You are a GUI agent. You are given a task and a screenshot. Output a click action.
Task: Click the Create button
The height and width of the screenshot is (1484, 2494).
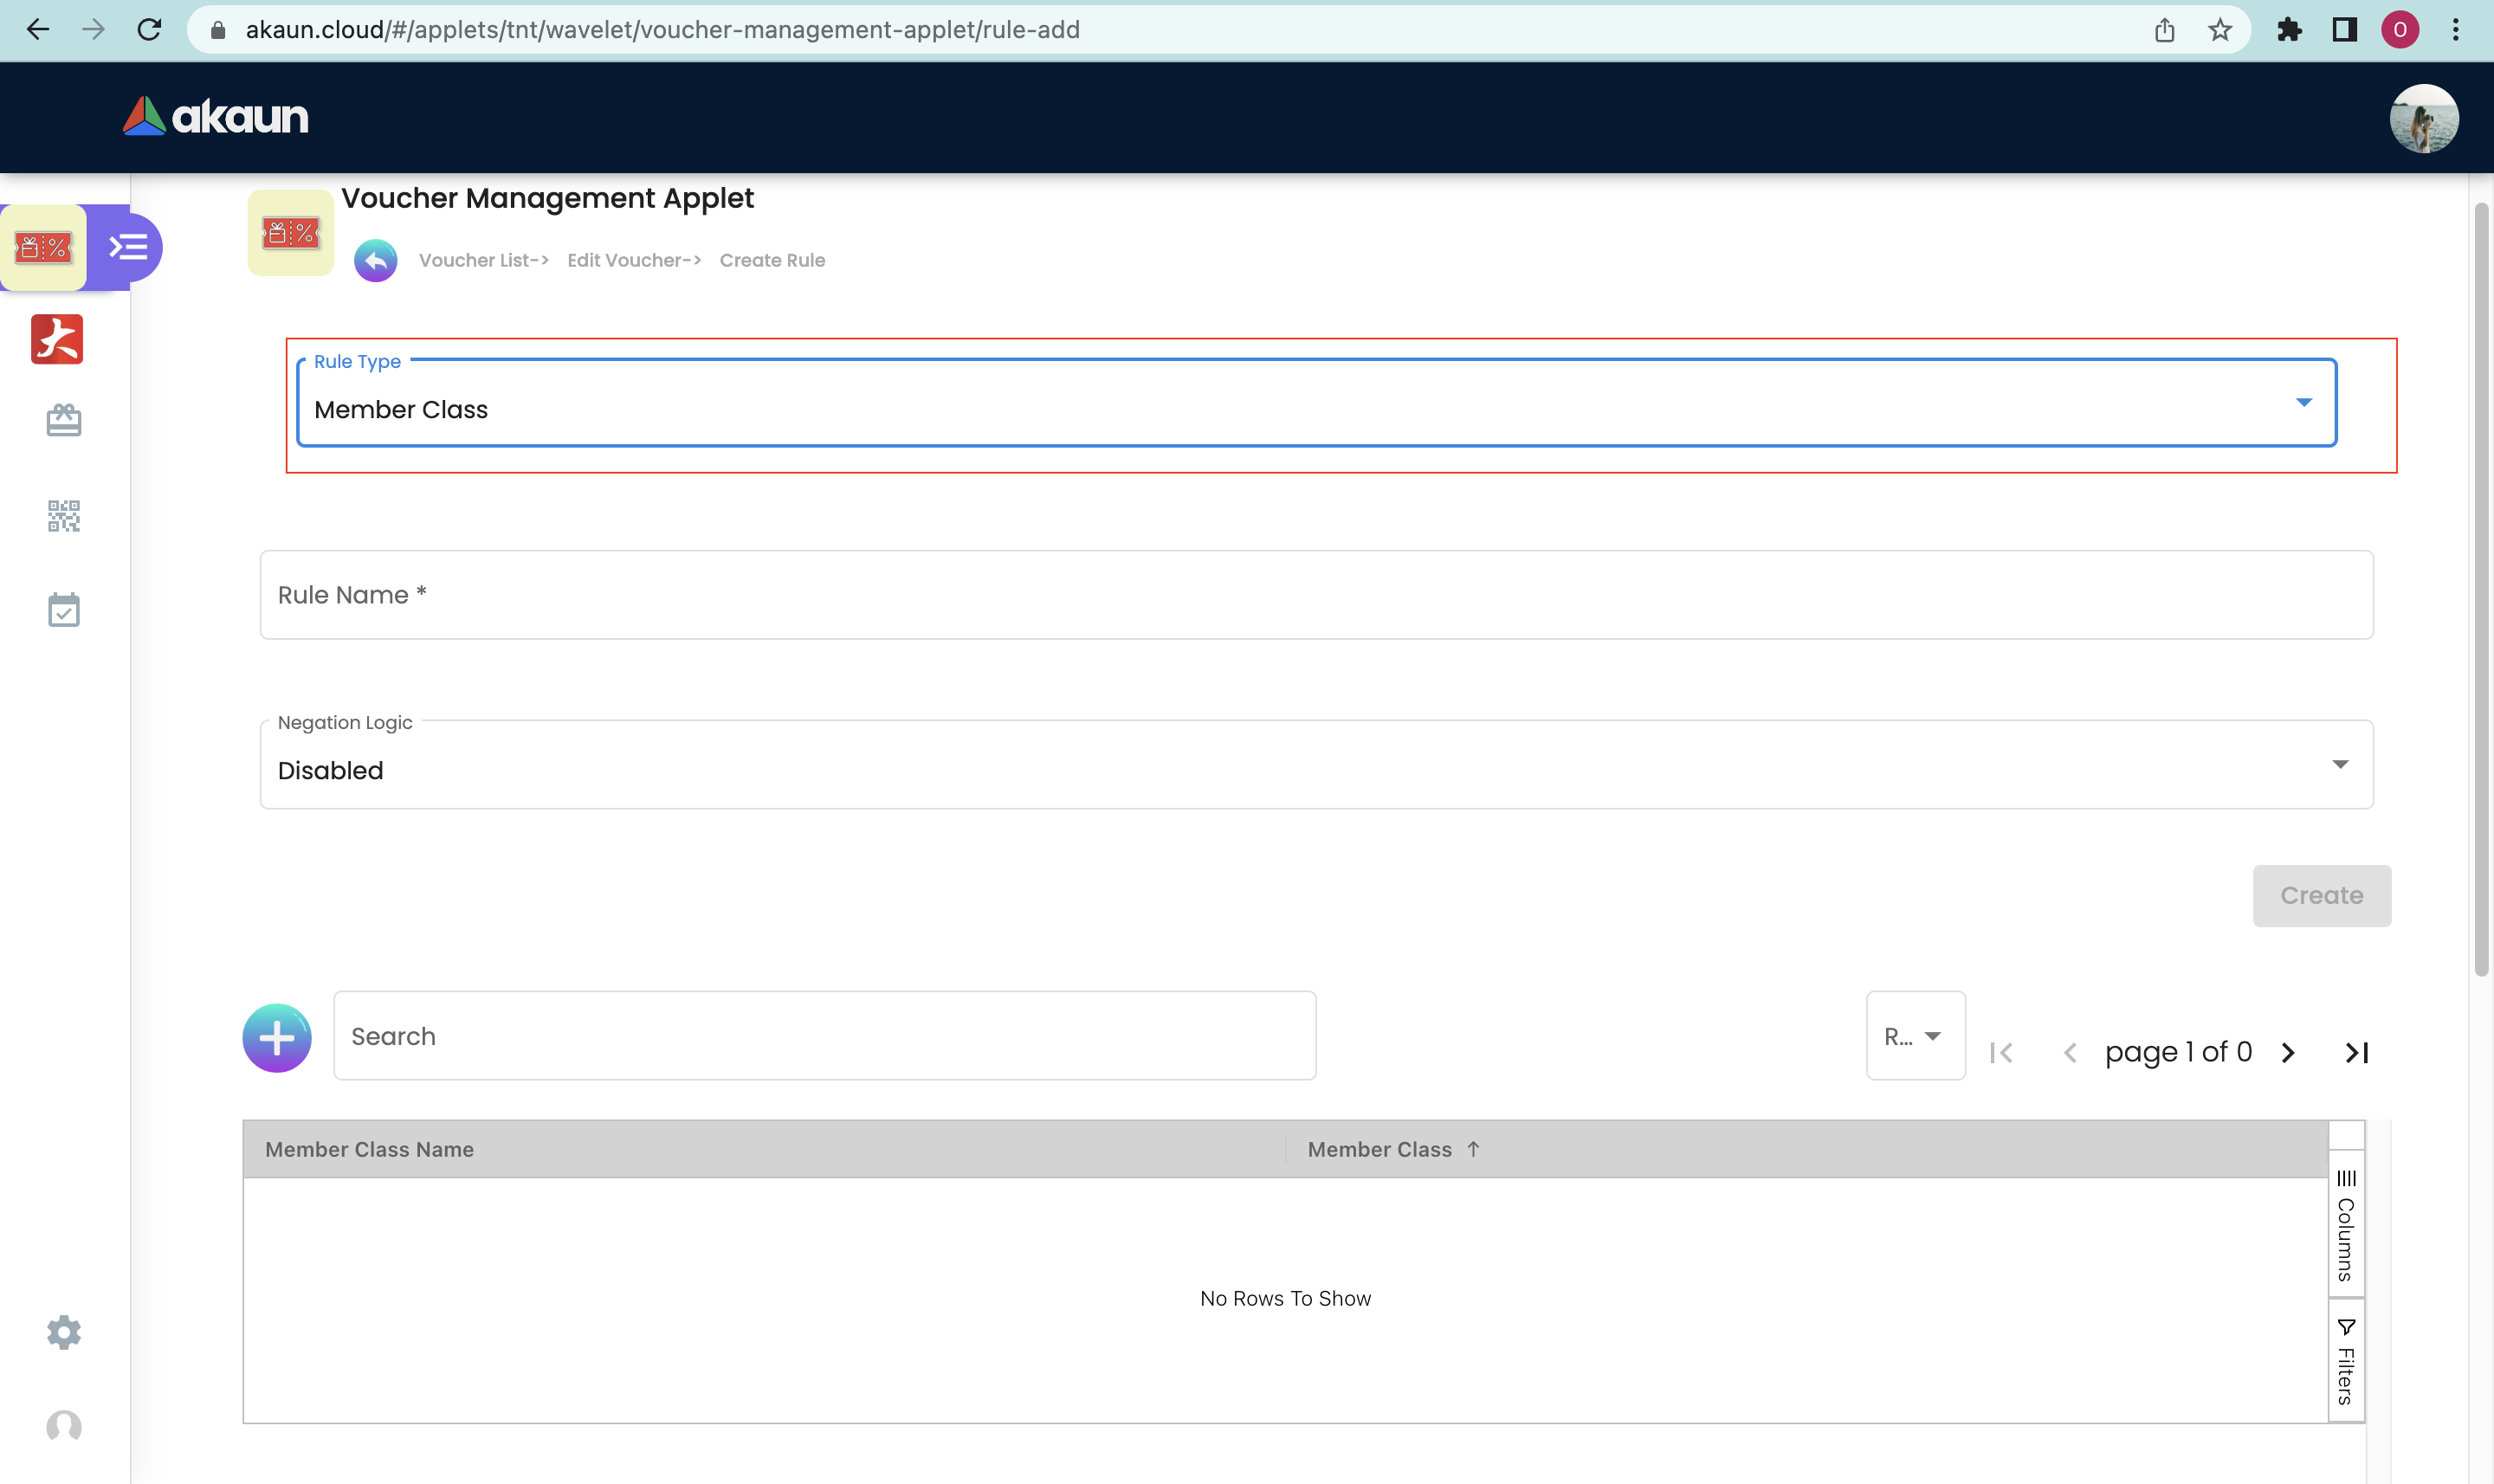2320,896
